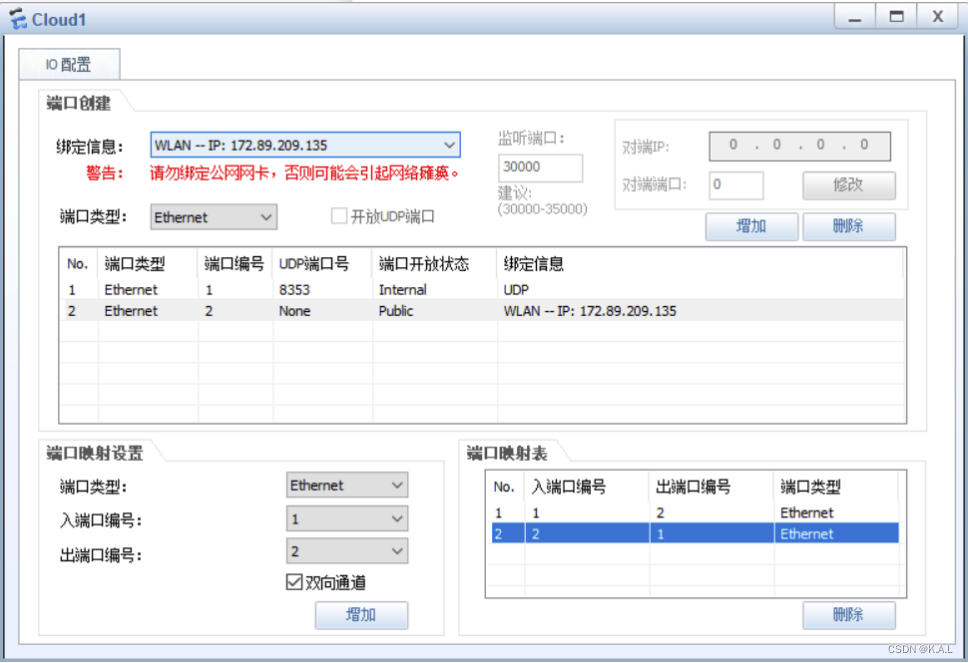This screenshot has width=968, height=663.
Task: Select highlighted mapping row 2 (in 2, out 1)
Action: 695,533
